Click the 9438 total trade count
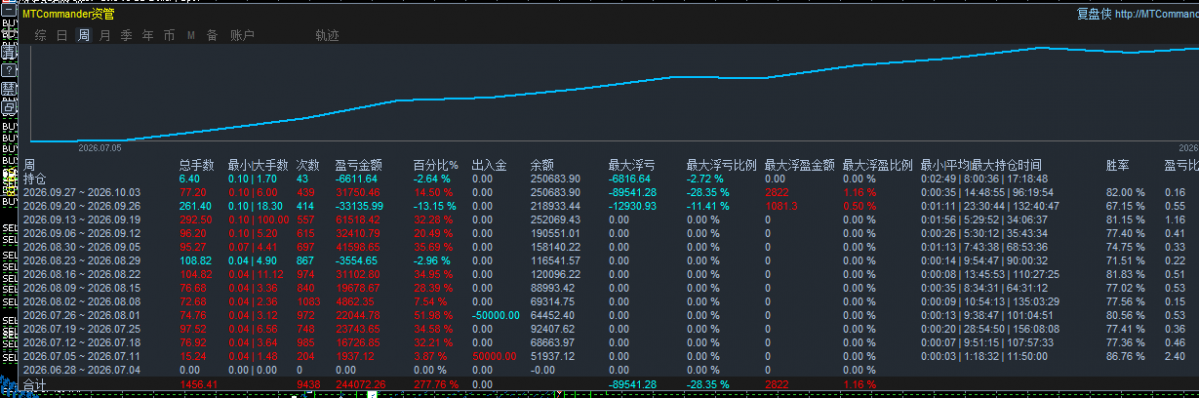Image resolution: width=1199 pixels, height=398 pixels. pos(308,384)
